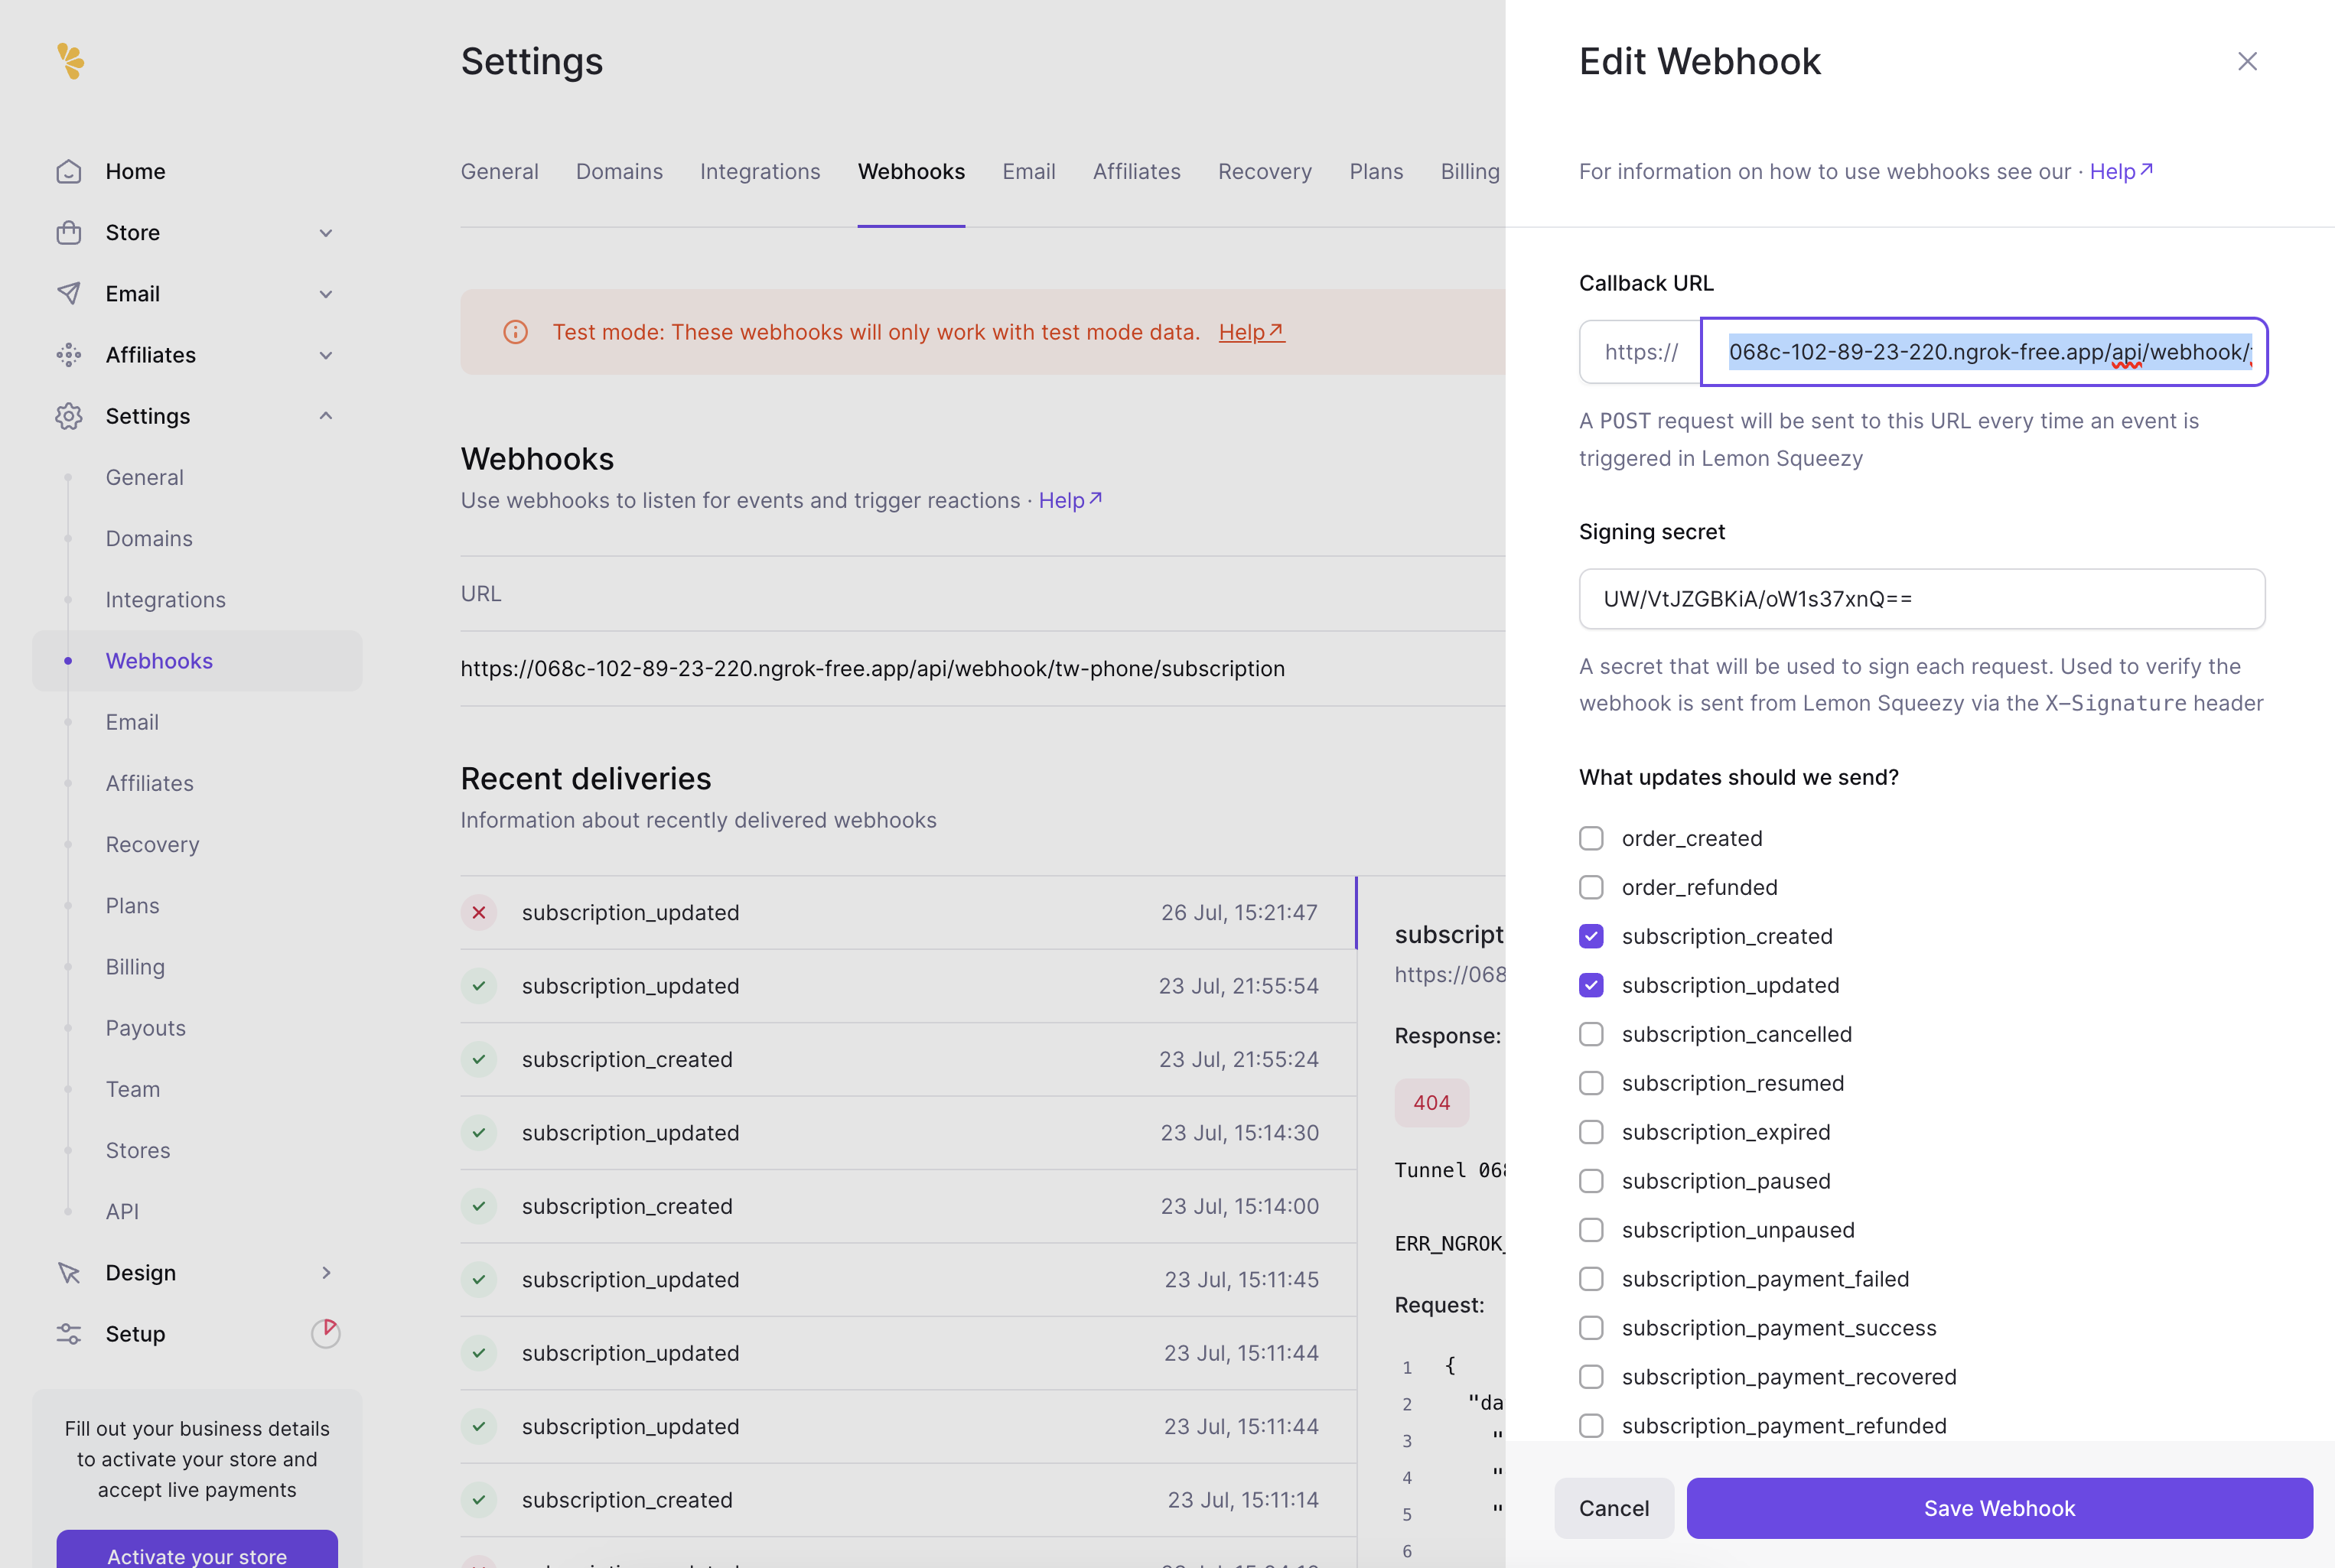Open the General settings tab

[x=499, y=171]
